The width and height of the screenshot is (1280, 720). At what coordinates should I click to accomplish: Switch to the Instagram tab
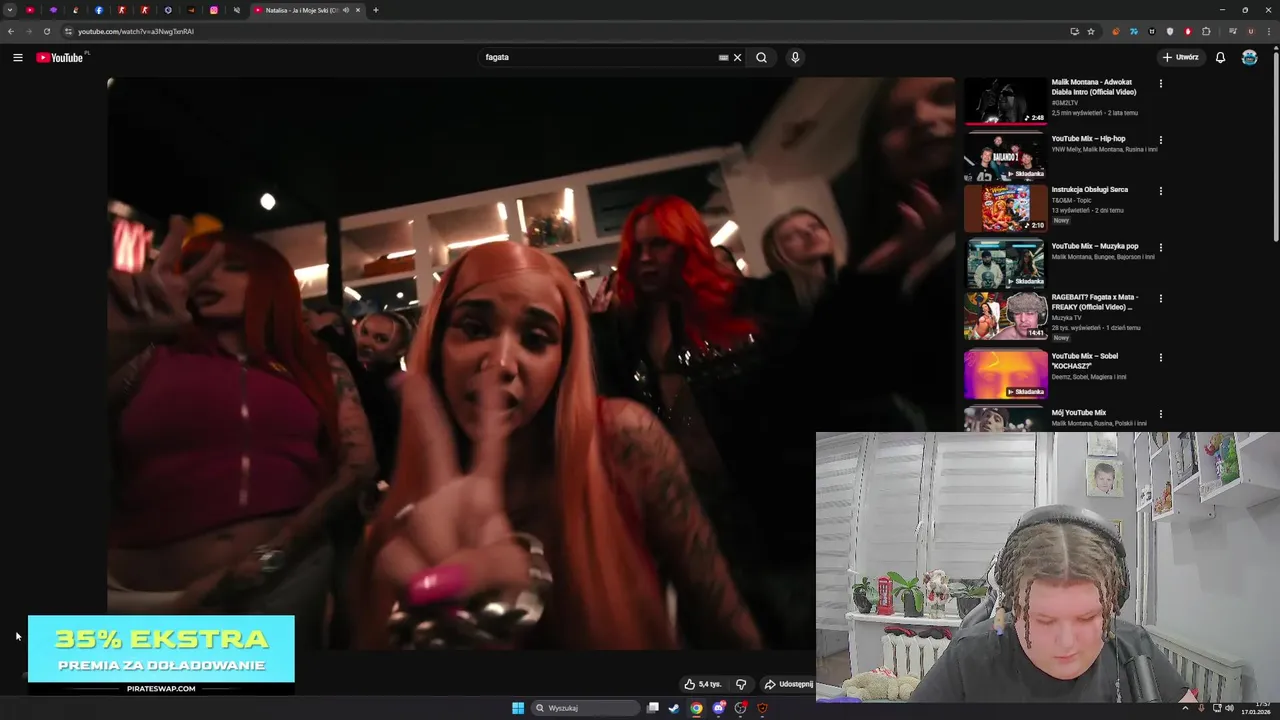click(x=214, y=10)
